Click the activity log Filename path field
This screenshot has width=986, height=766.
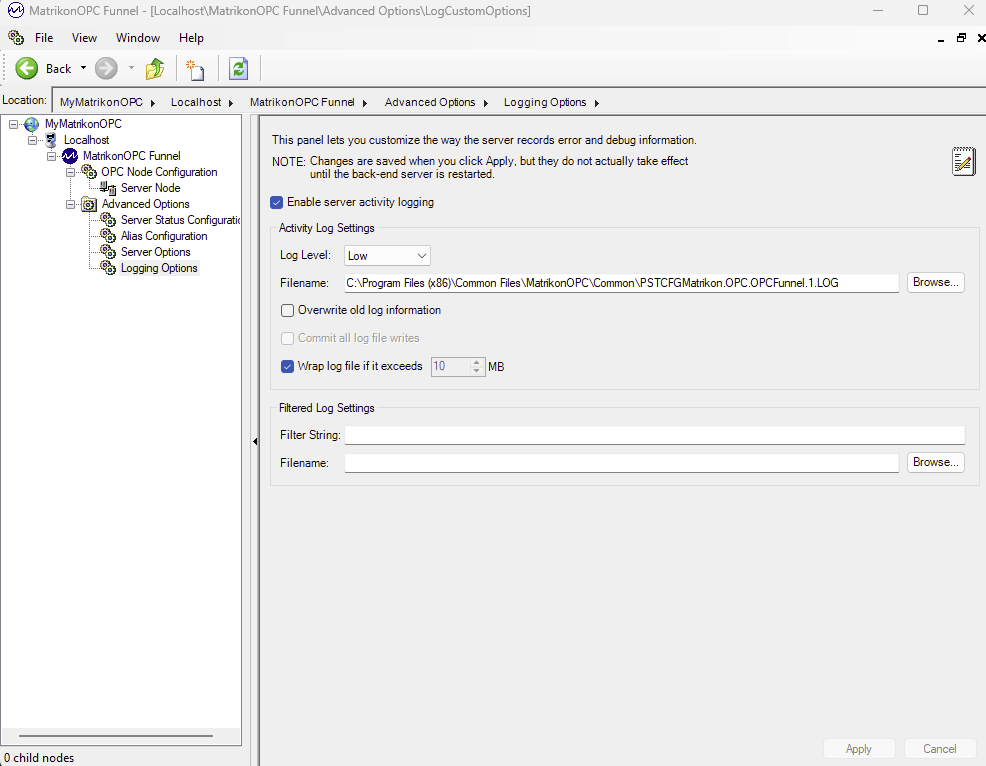[621, 283]
